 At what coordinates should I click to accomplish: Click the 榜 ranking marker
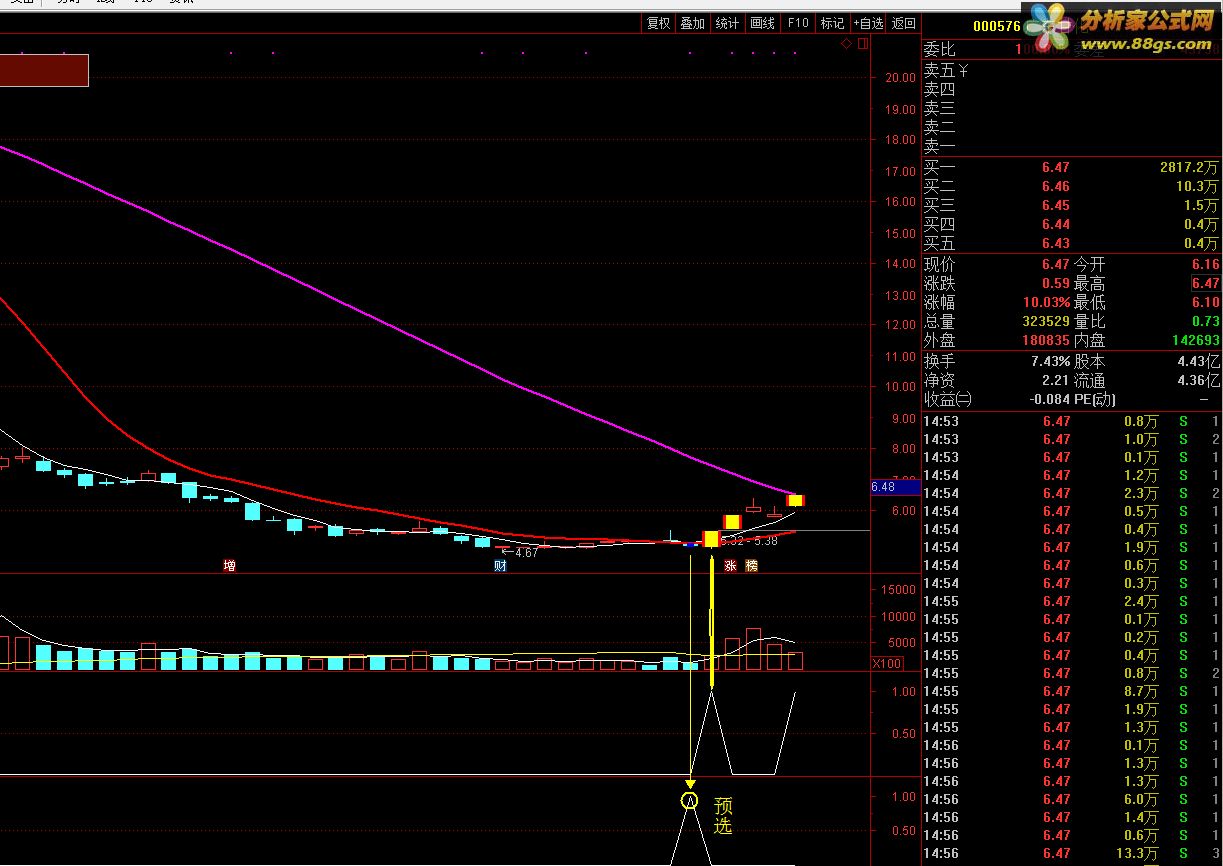pos(751,566)
